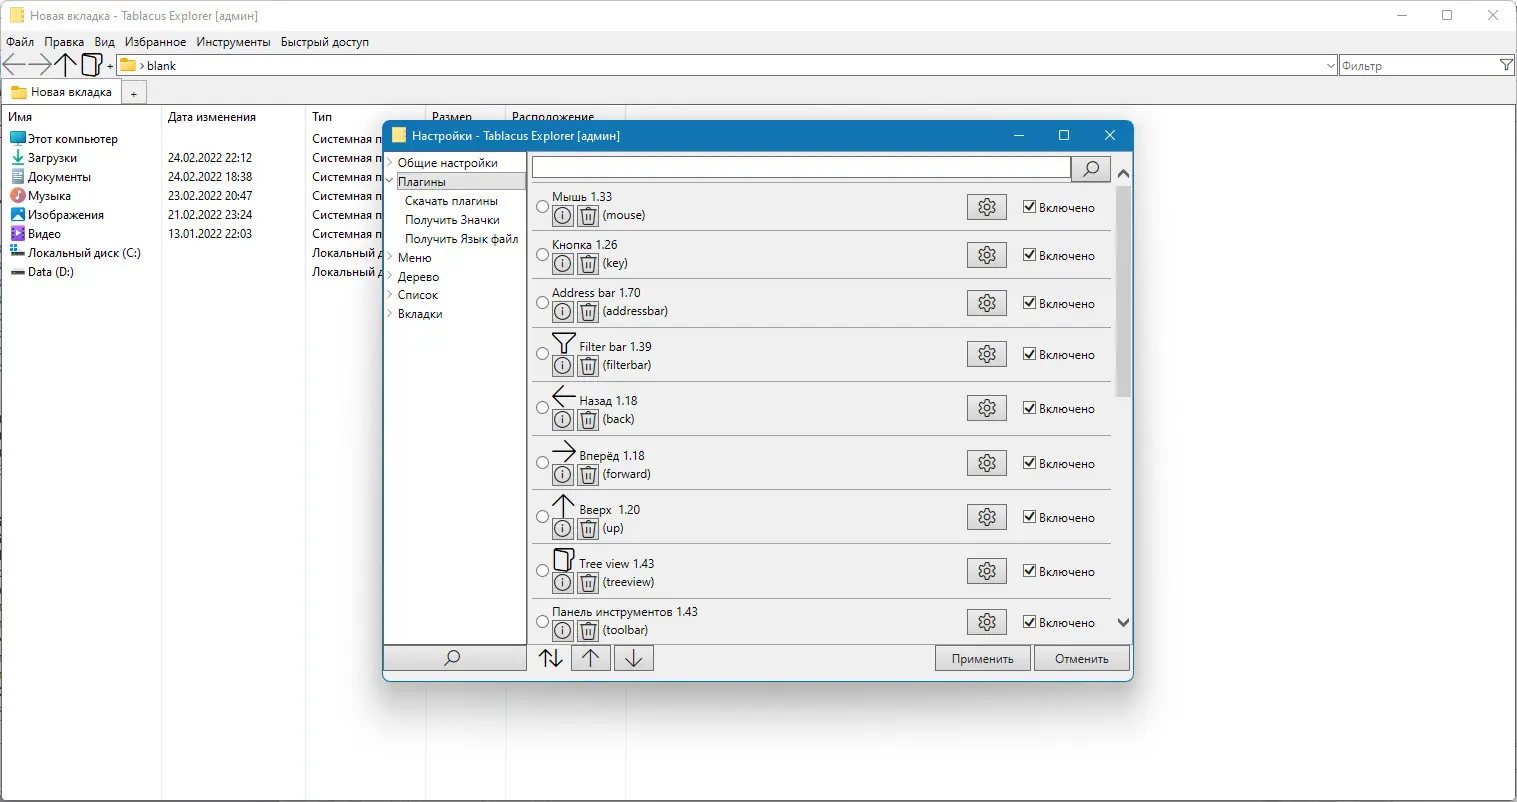Open settings for the Мышь plugin
The width and height of the screenshot is (1517, 802).
point(987,207)
